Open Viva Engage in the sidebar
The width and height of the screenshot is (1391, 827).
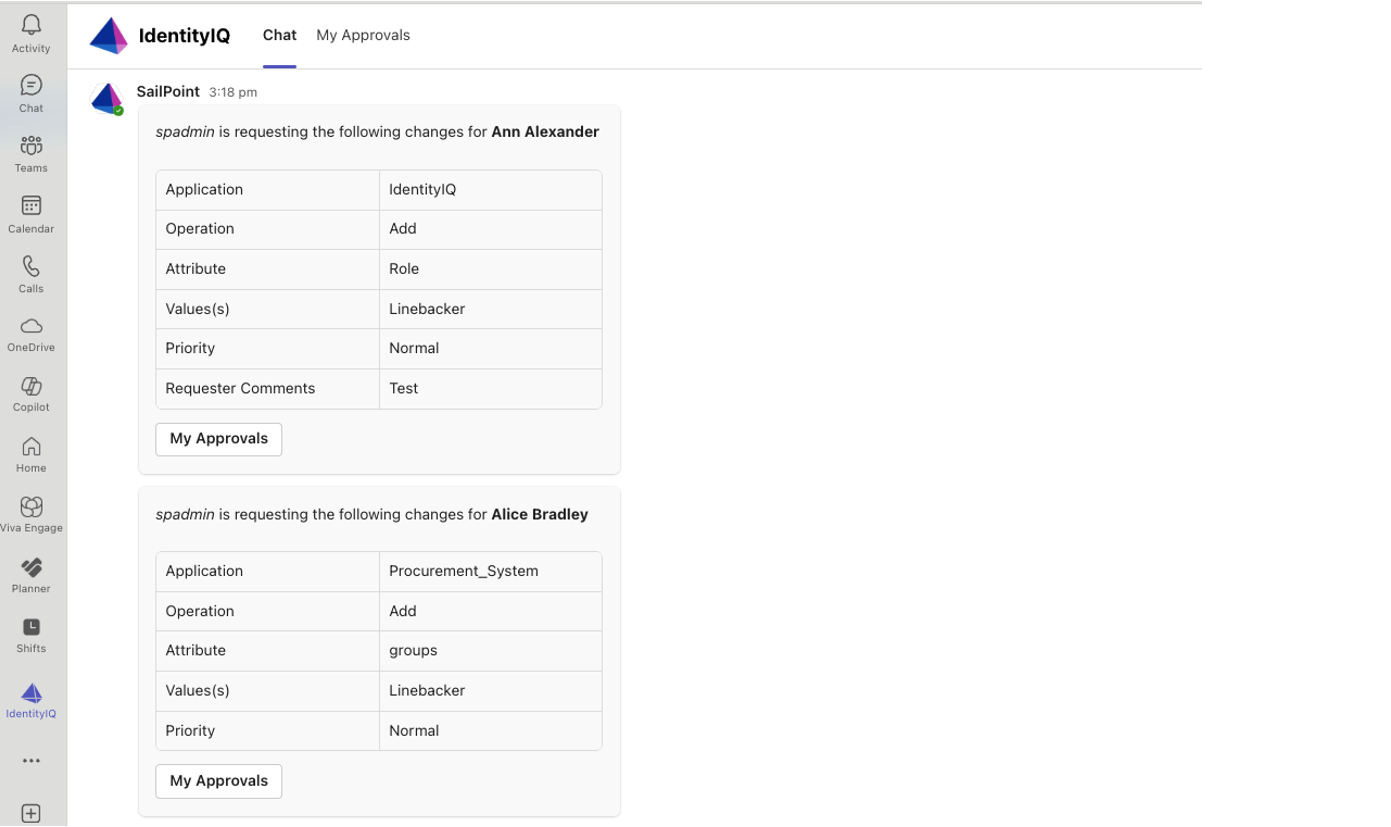[x=31, y=514]
